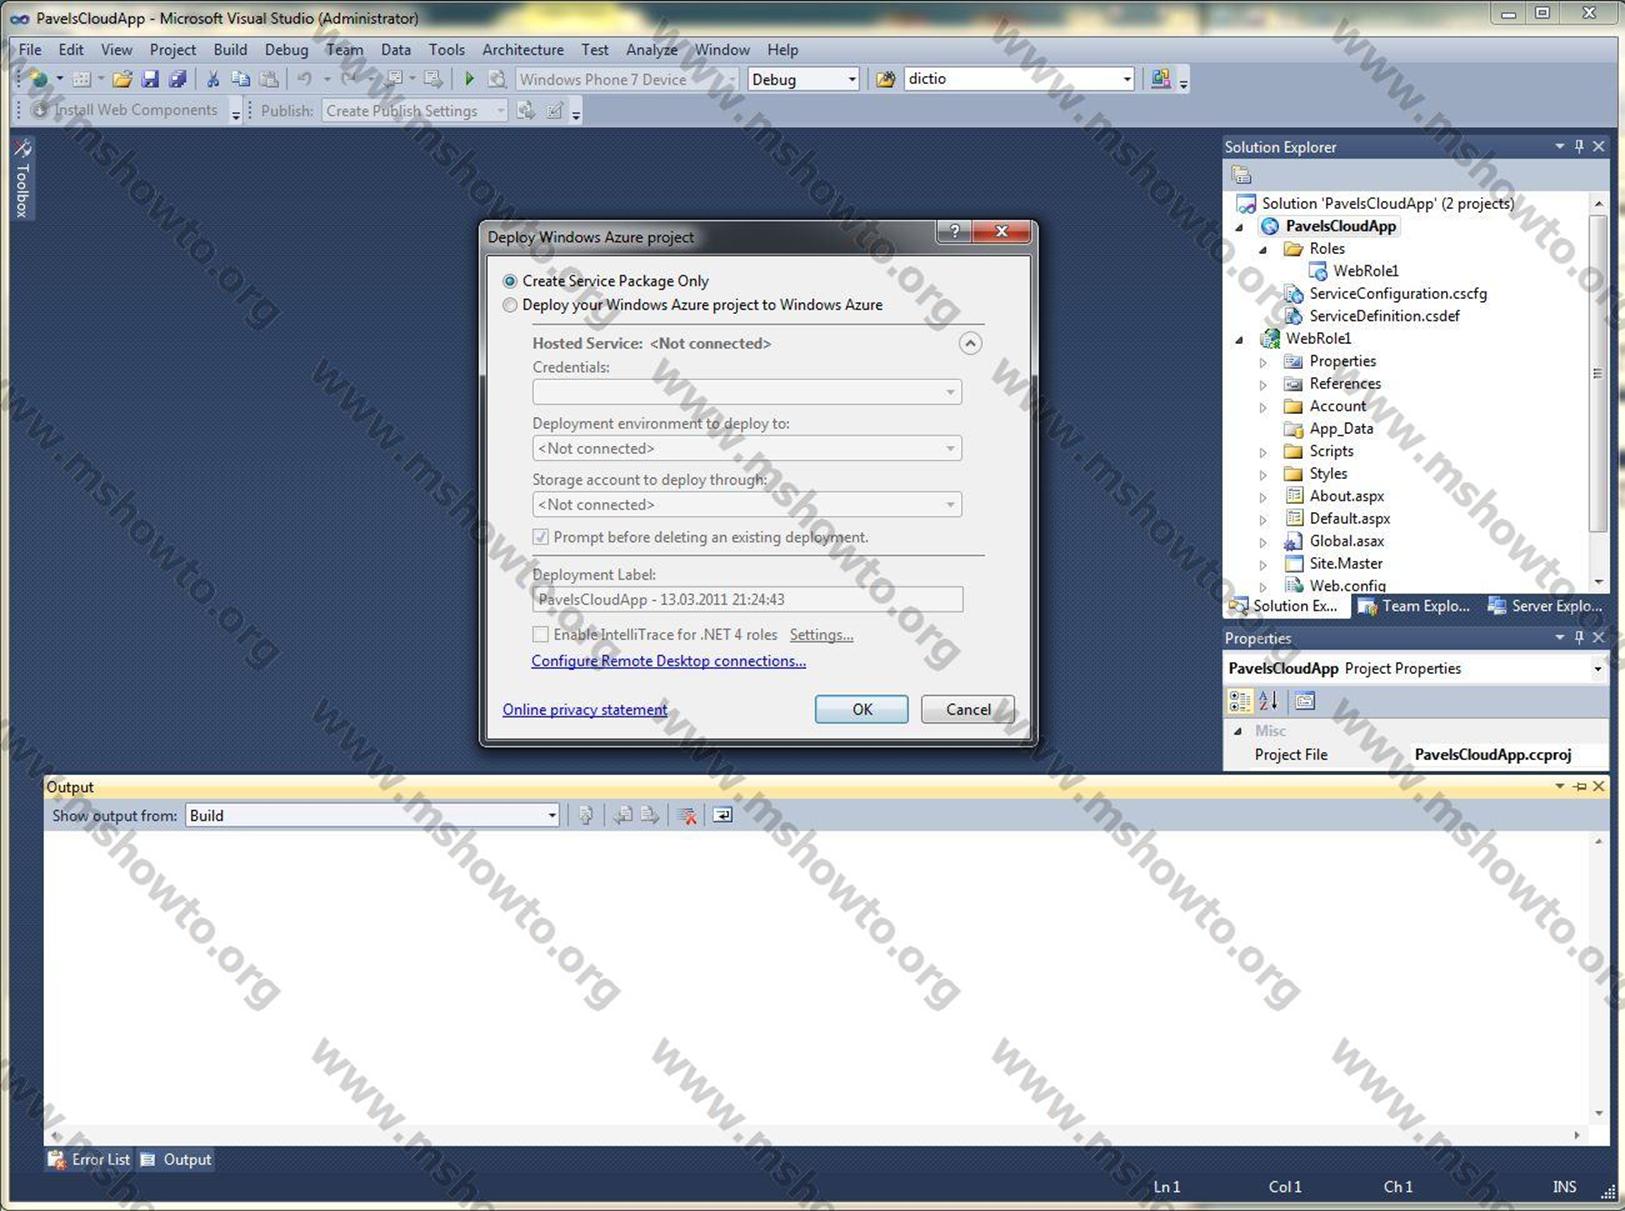This screenshot has width=1625, height=1211.
Task: Open Storage account dropdown
Action: [x=747, y=504]
